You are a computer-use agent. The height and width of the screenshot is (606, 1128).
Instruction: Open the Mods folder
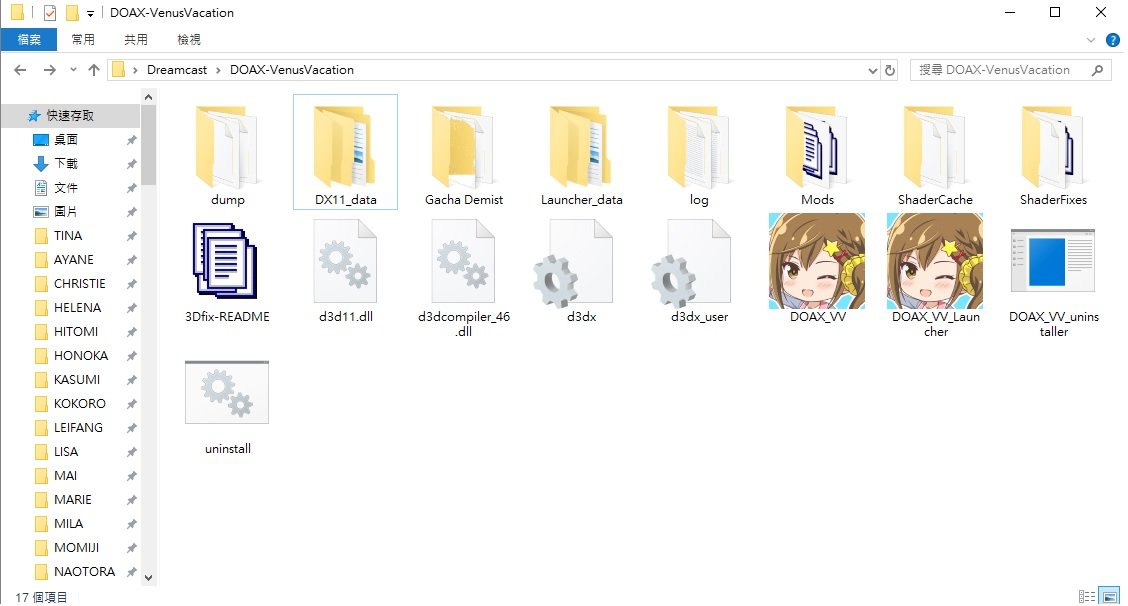pos(817,153)
